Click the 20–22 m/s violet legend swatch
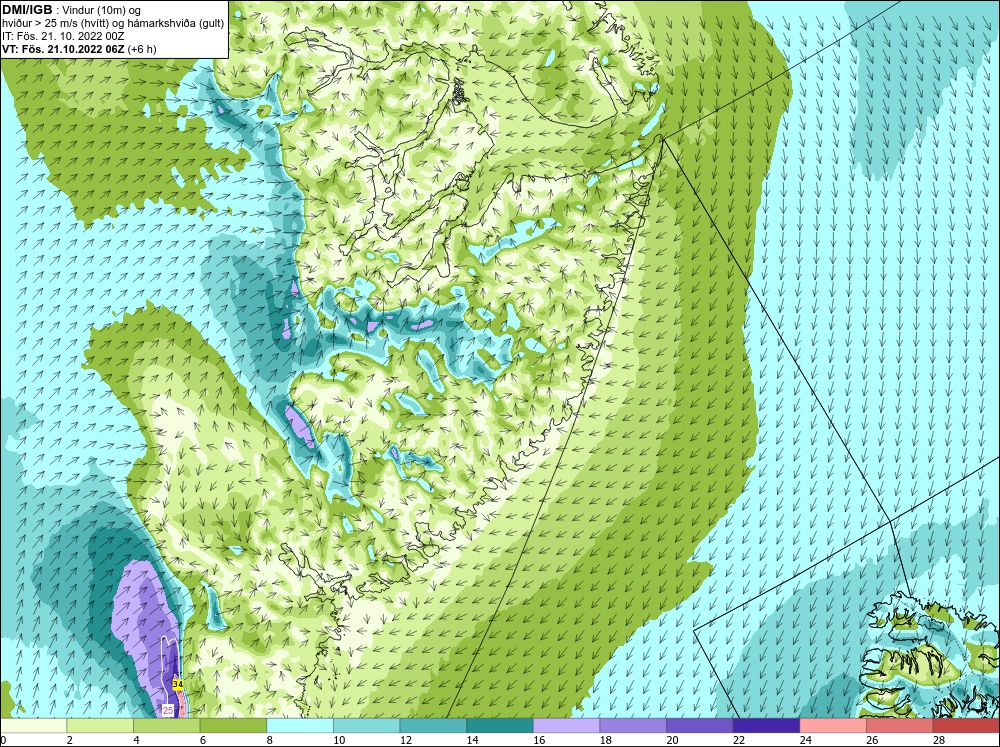Image resolution: width=1000 pixels, height=747 pixels. tap(700, 726)
